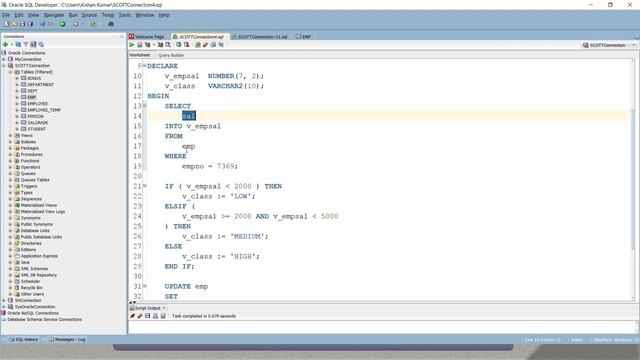Viewport: 640px width, 360px height.
Task: Click the gray Forward navigation button
Action: pyautogui.click(x=76, y=24)
